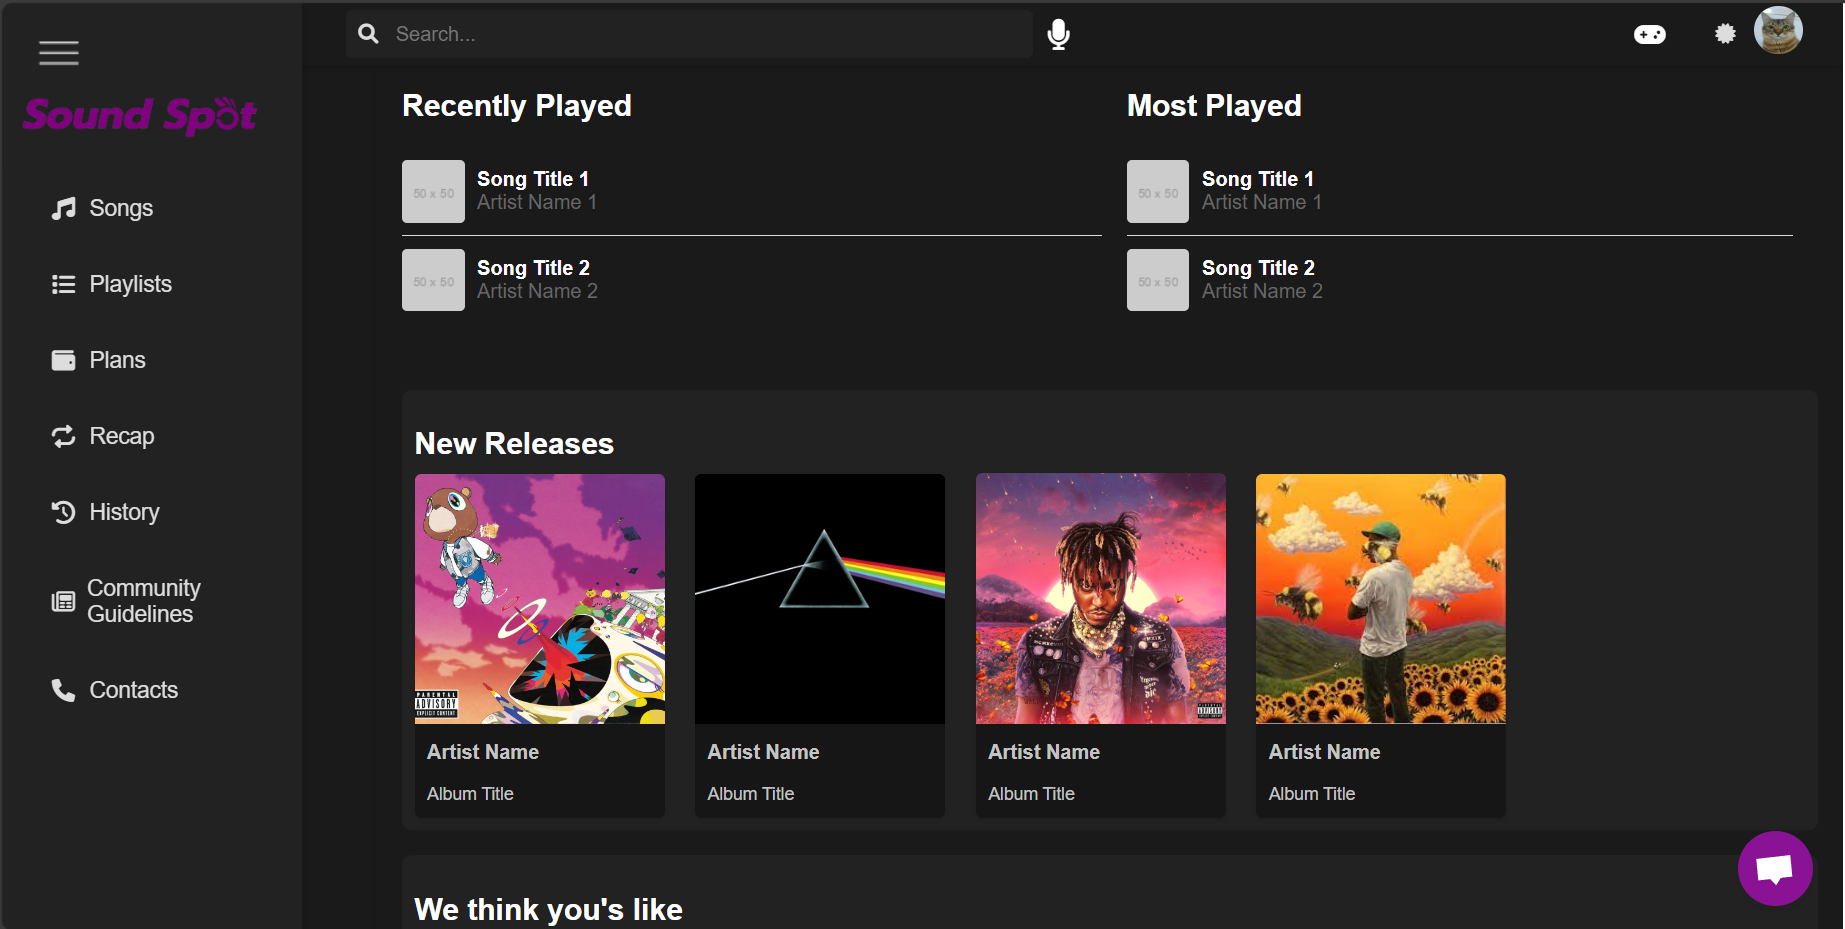Click Artist Name under sunflower album
This screenshot has height=929, width=1845.
(x=1324, y=752)
